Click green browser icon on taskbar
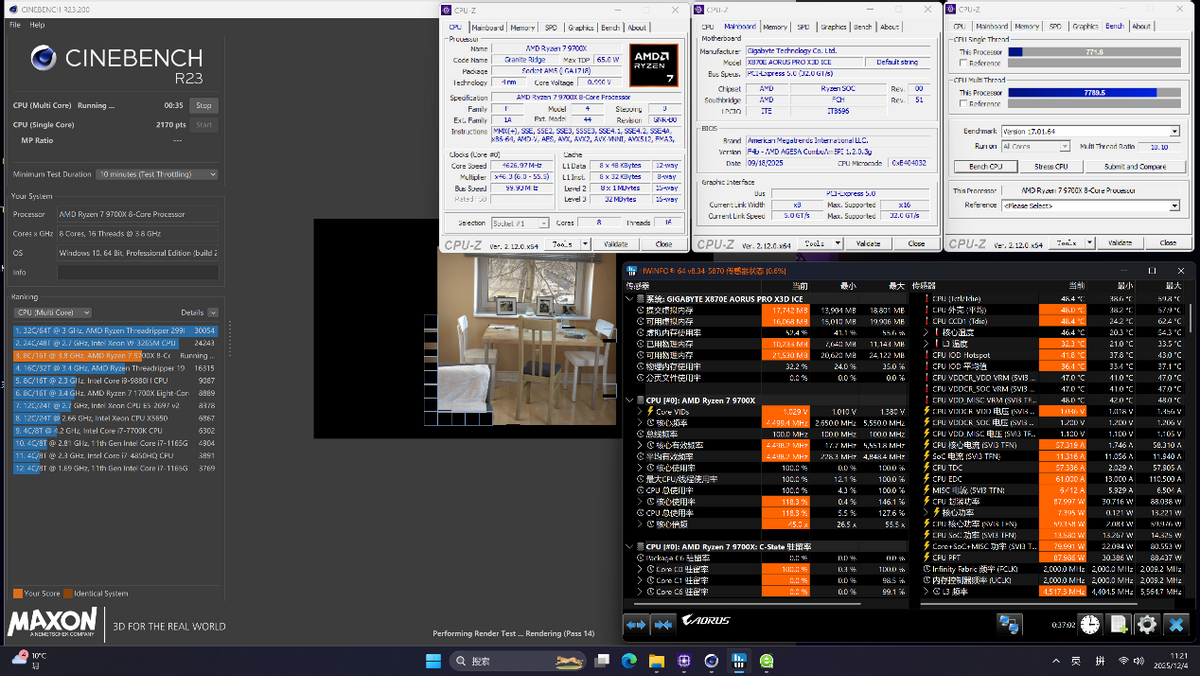The height and width of the screenshot is (676, 1200). 766,661
